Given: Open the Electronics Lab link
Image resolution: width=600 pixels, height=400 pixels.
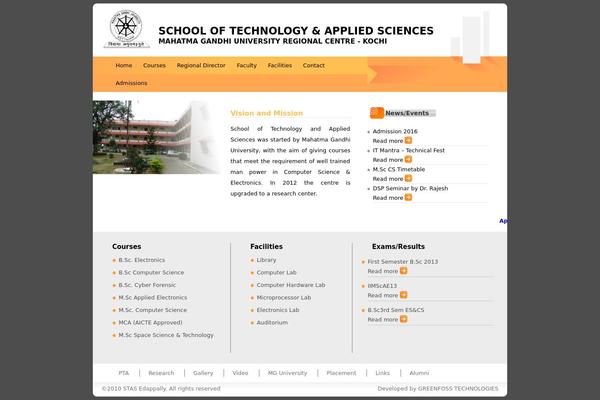Looking at the screenshot, I should [x=278, y=310].
